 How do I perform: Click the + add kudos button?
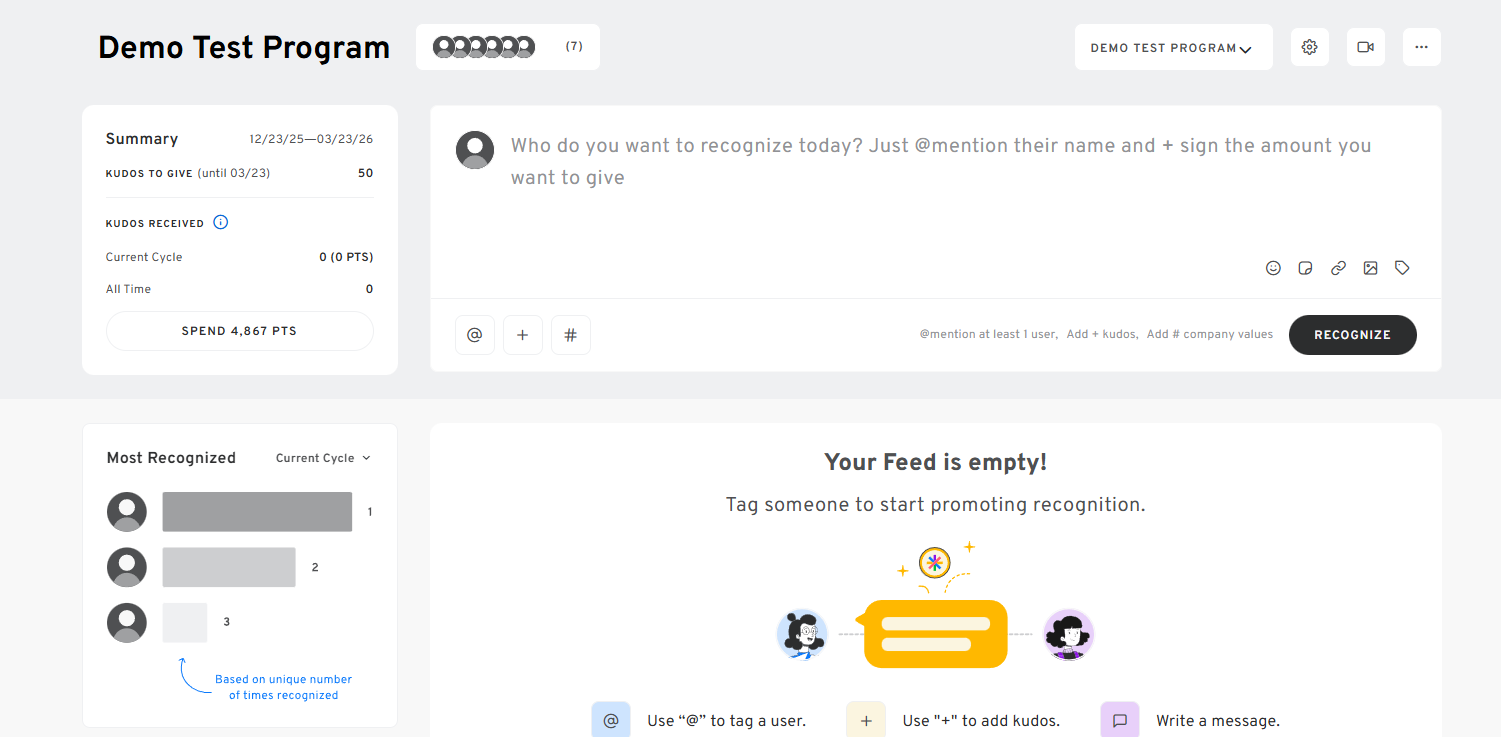point(523,335)
